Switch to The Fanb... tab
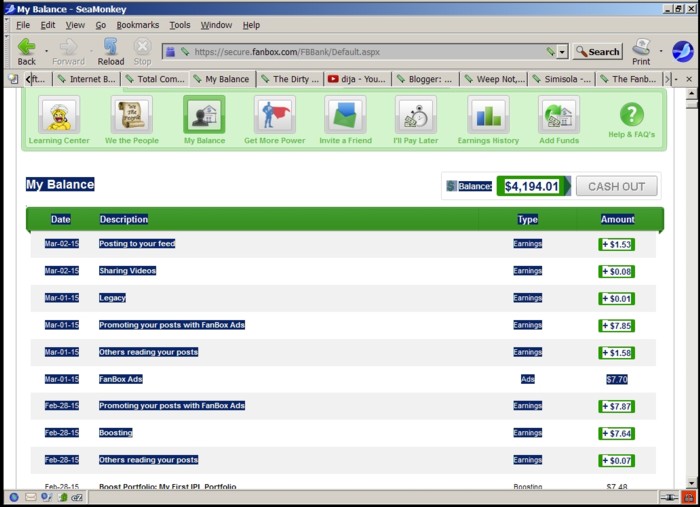The width and height of the screenshot is (700, 507). tap(629, 79)
